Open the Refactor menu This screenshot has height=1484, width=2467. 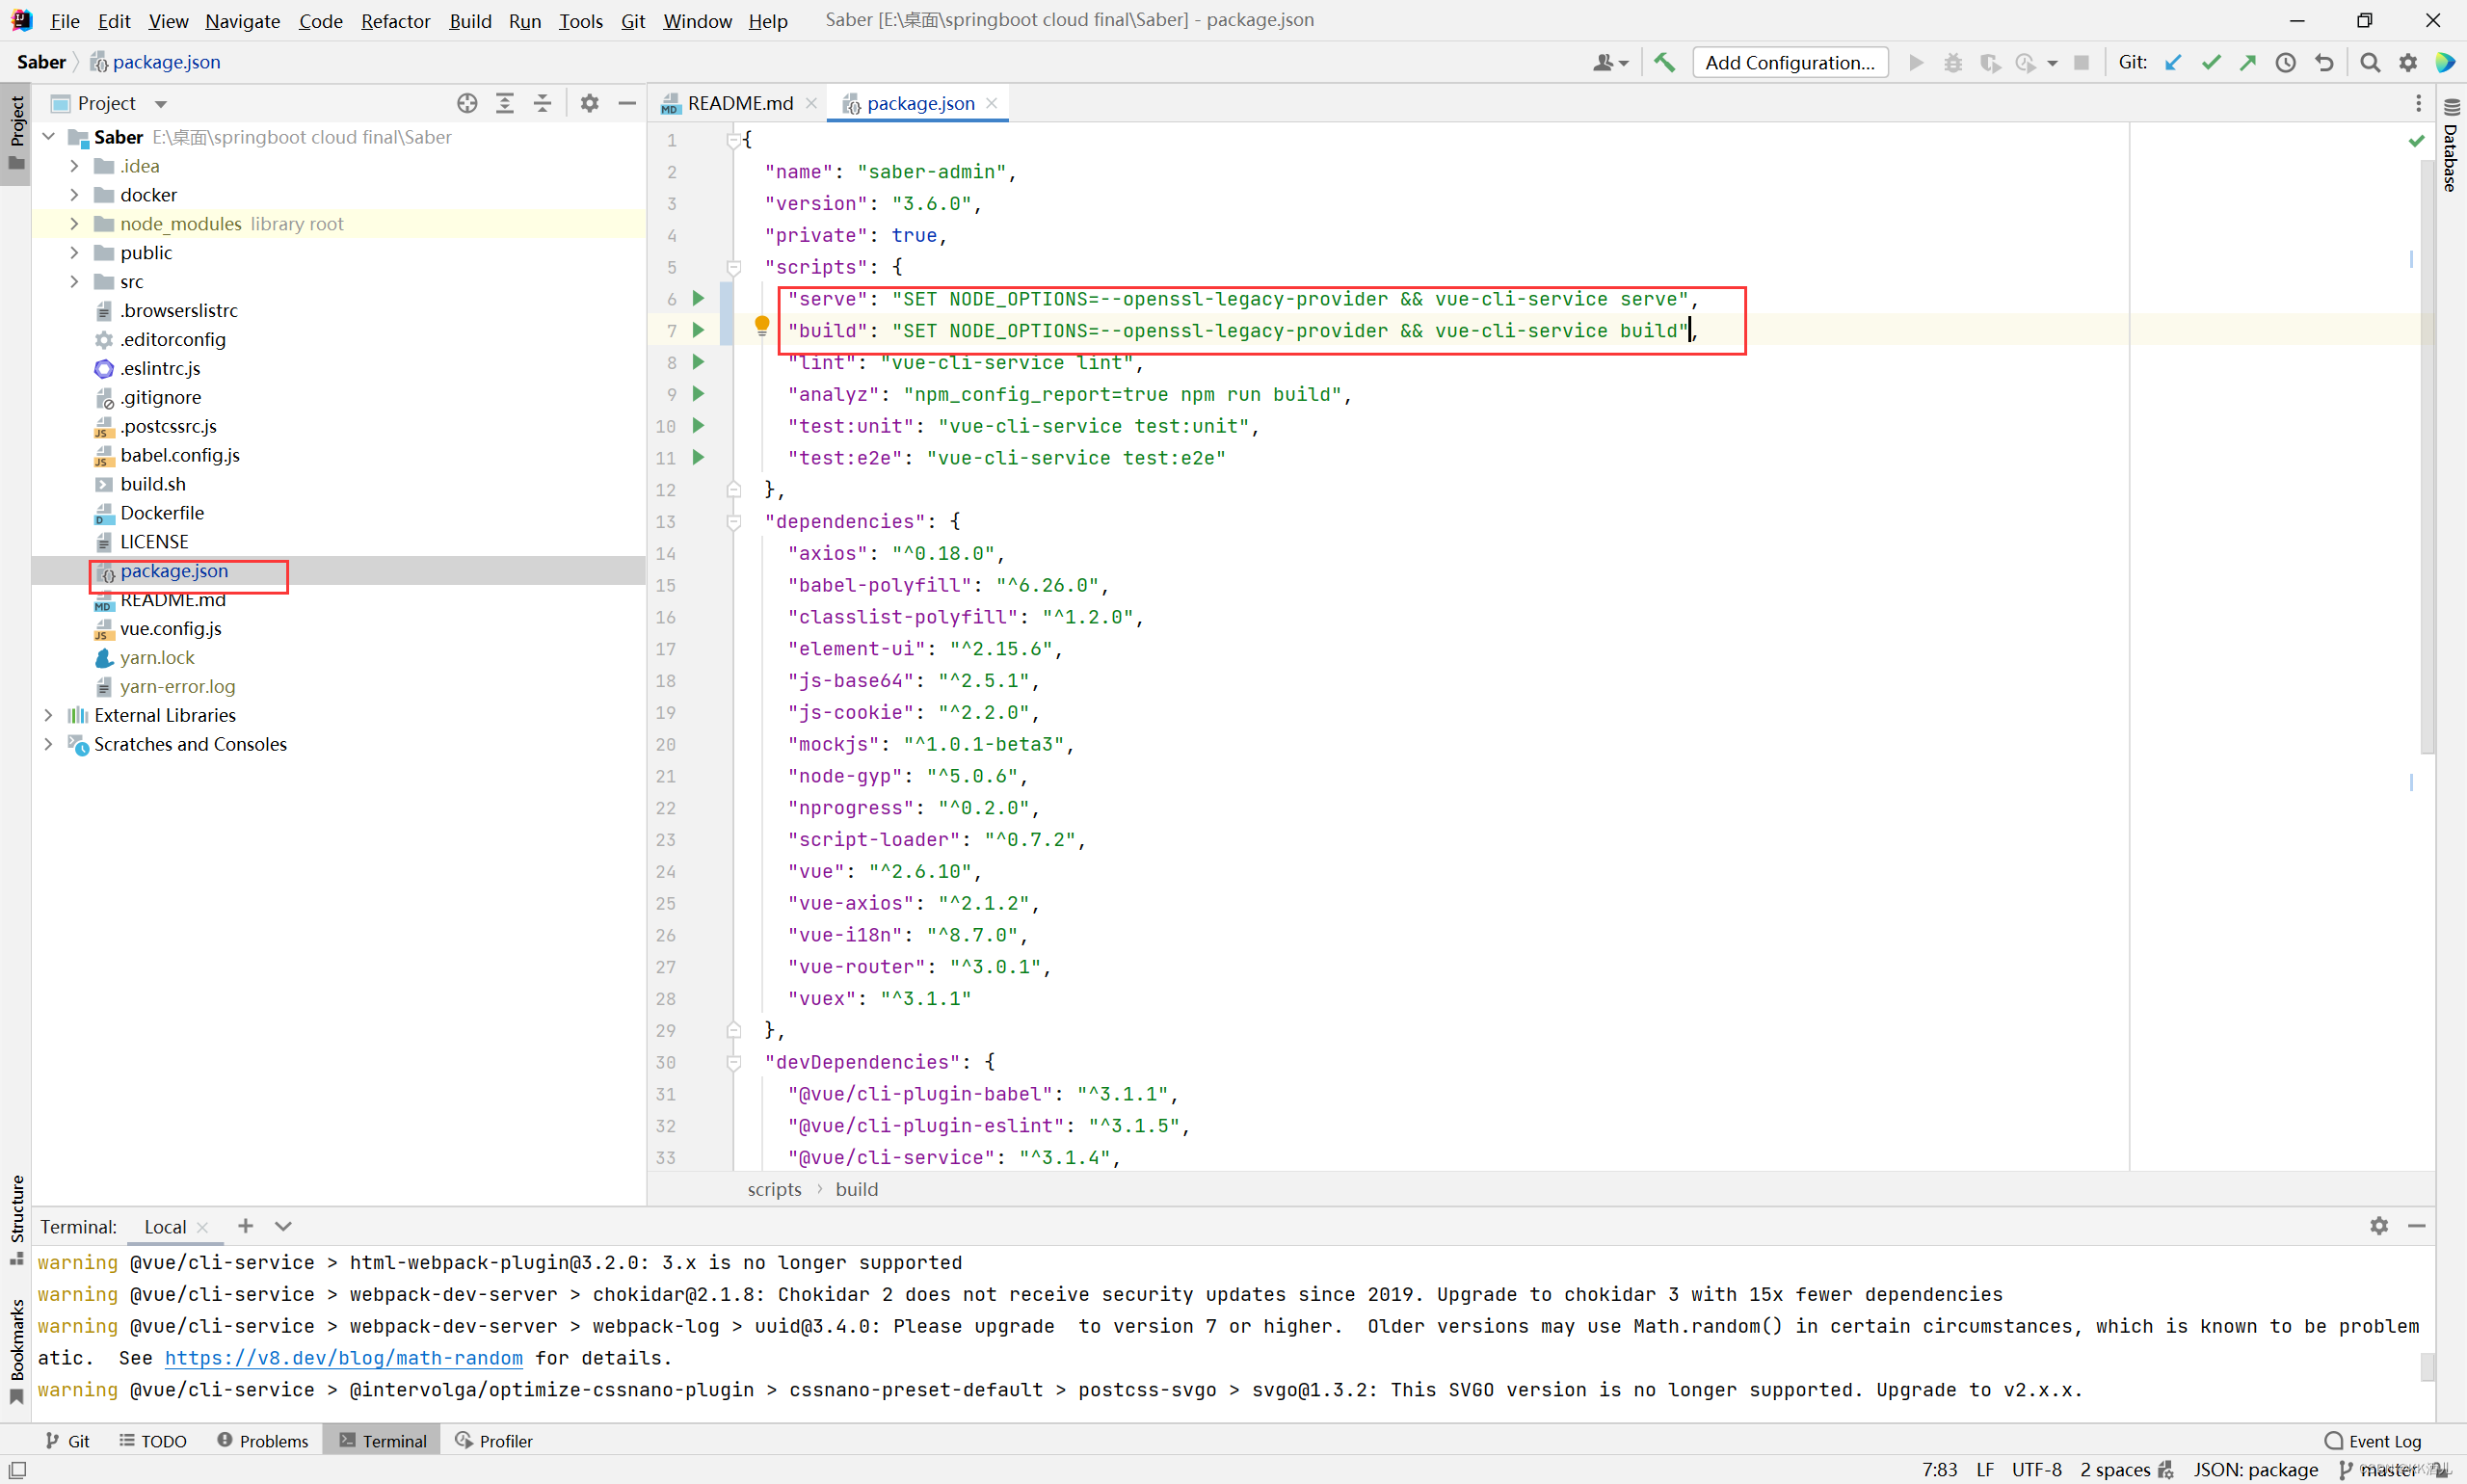click(x=395, y=20)
